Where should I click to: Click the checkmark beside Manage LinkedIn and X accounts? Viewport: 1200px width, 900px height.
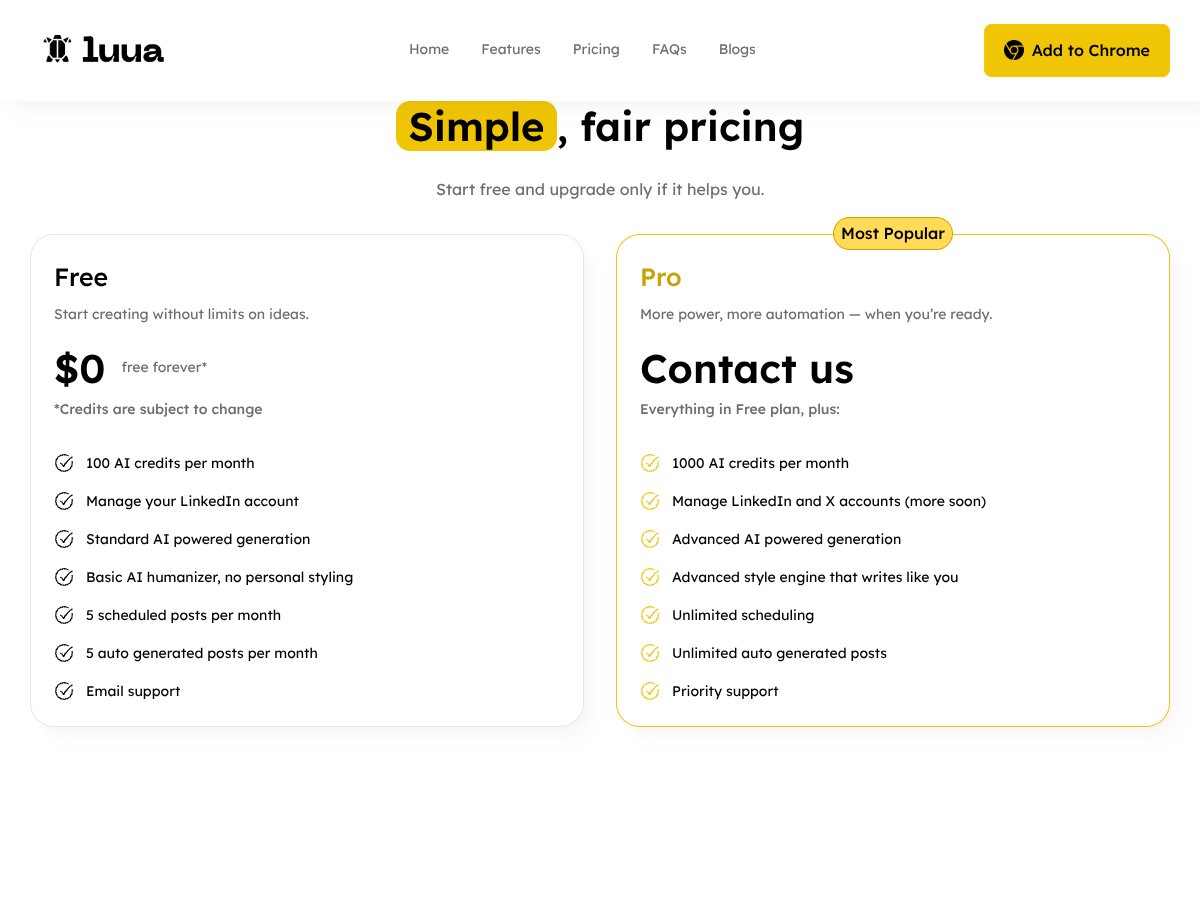point(650,501)
